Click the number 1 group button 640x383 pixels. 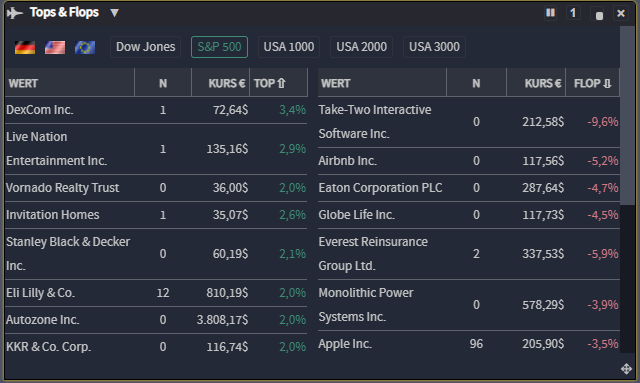tap(573, 13)
